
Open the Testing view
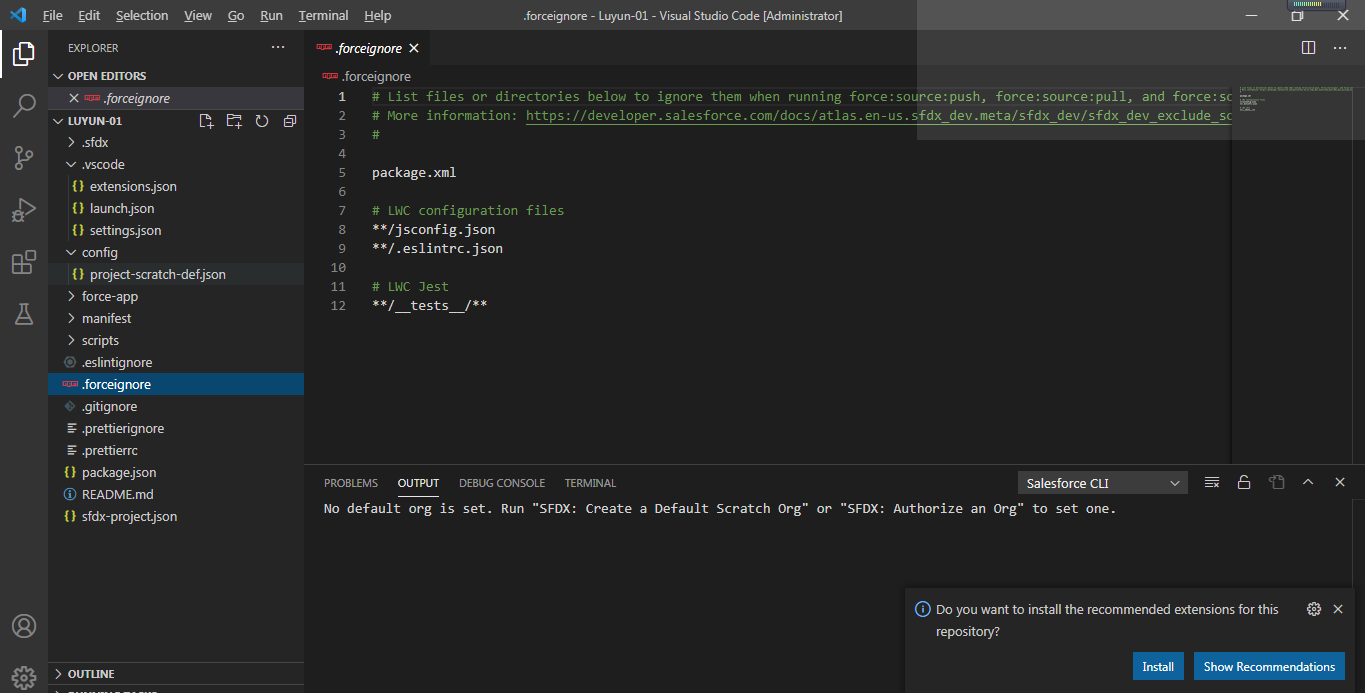pos(22,313)
